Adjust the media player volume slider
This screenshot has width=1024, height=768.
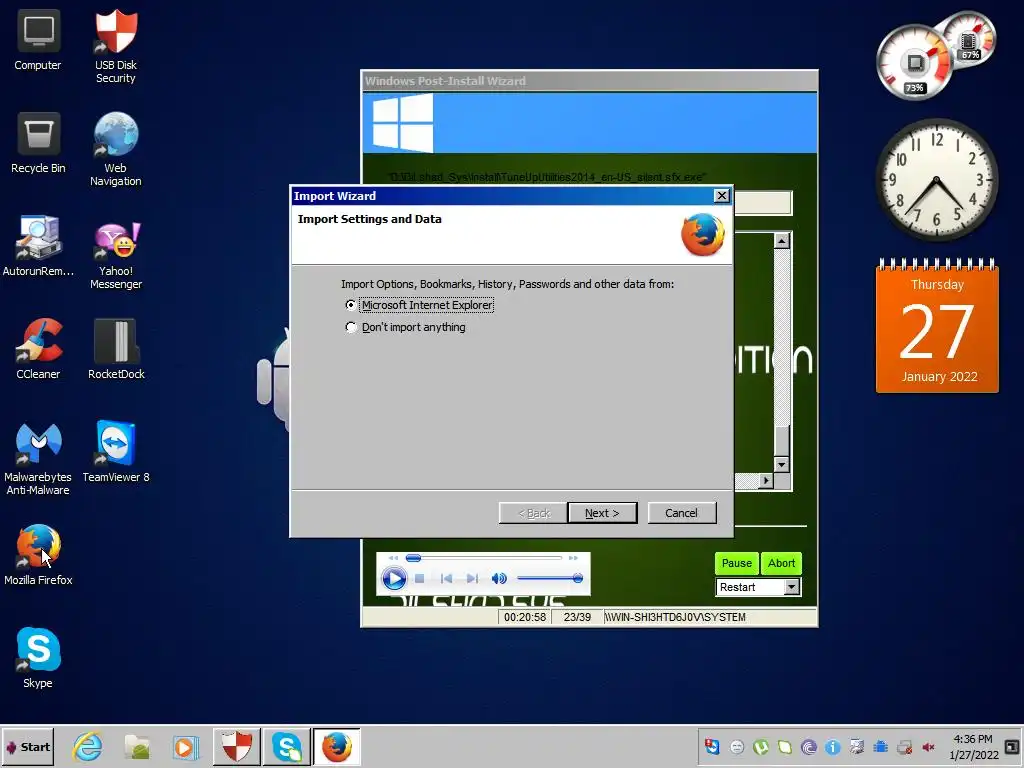click(x=550, y=578)
